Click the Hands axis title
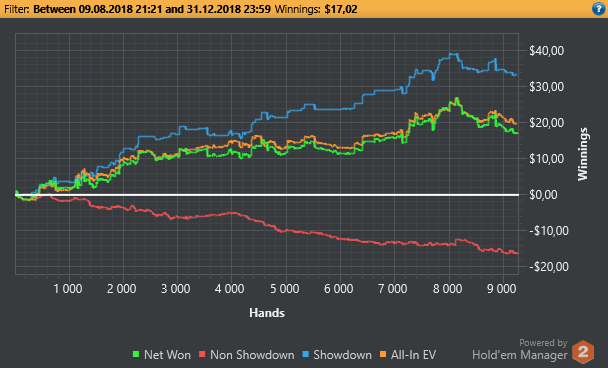The height and width of the screenshot is (368, 608). click(267, 313)
